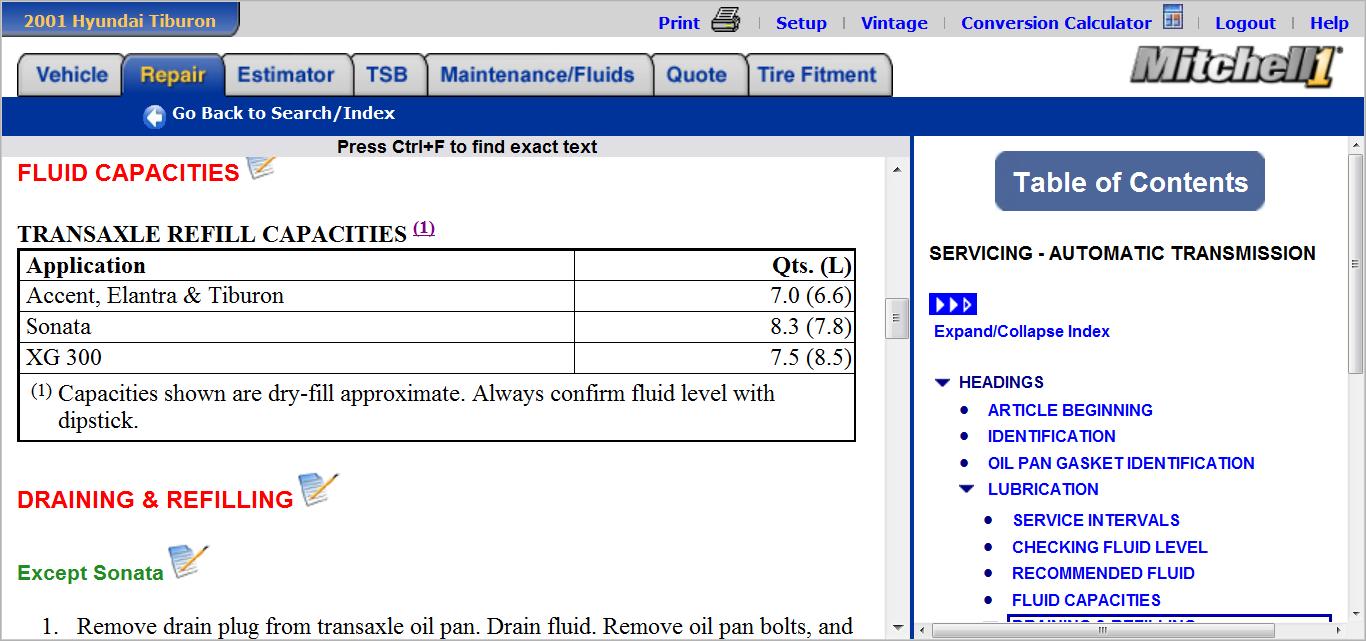The image size is (1366, 641).
Task: Collapse the LUBRICATION tree node
Action: [967, 489]
